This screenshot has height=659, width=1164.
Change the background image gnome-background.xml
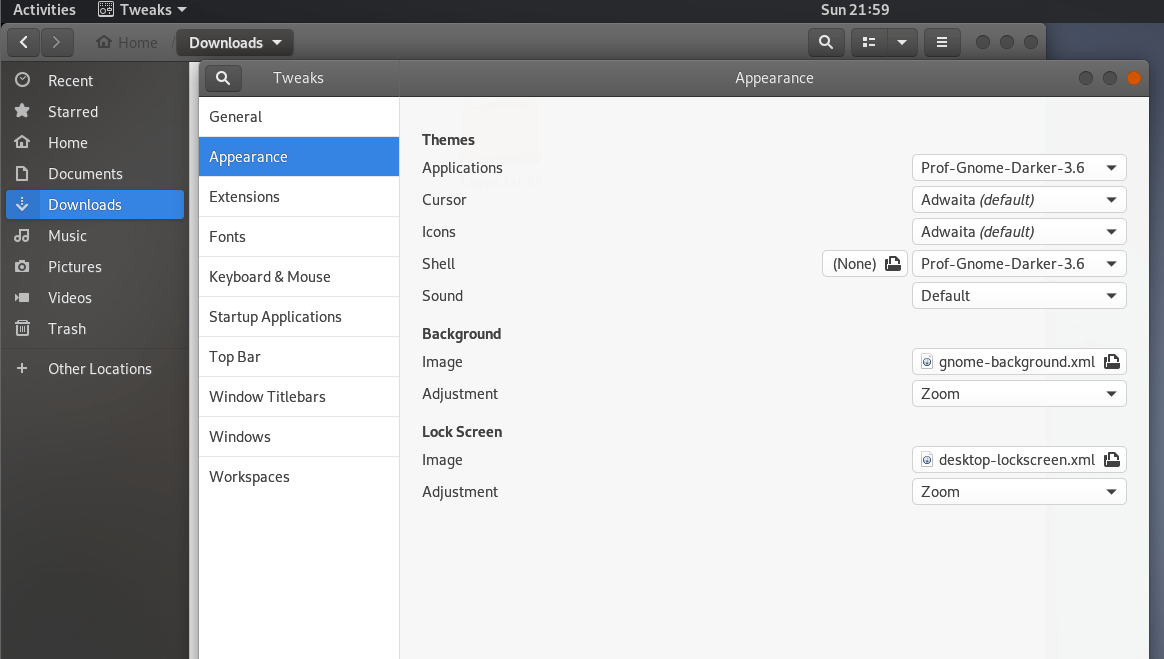tap(1018, 361)
